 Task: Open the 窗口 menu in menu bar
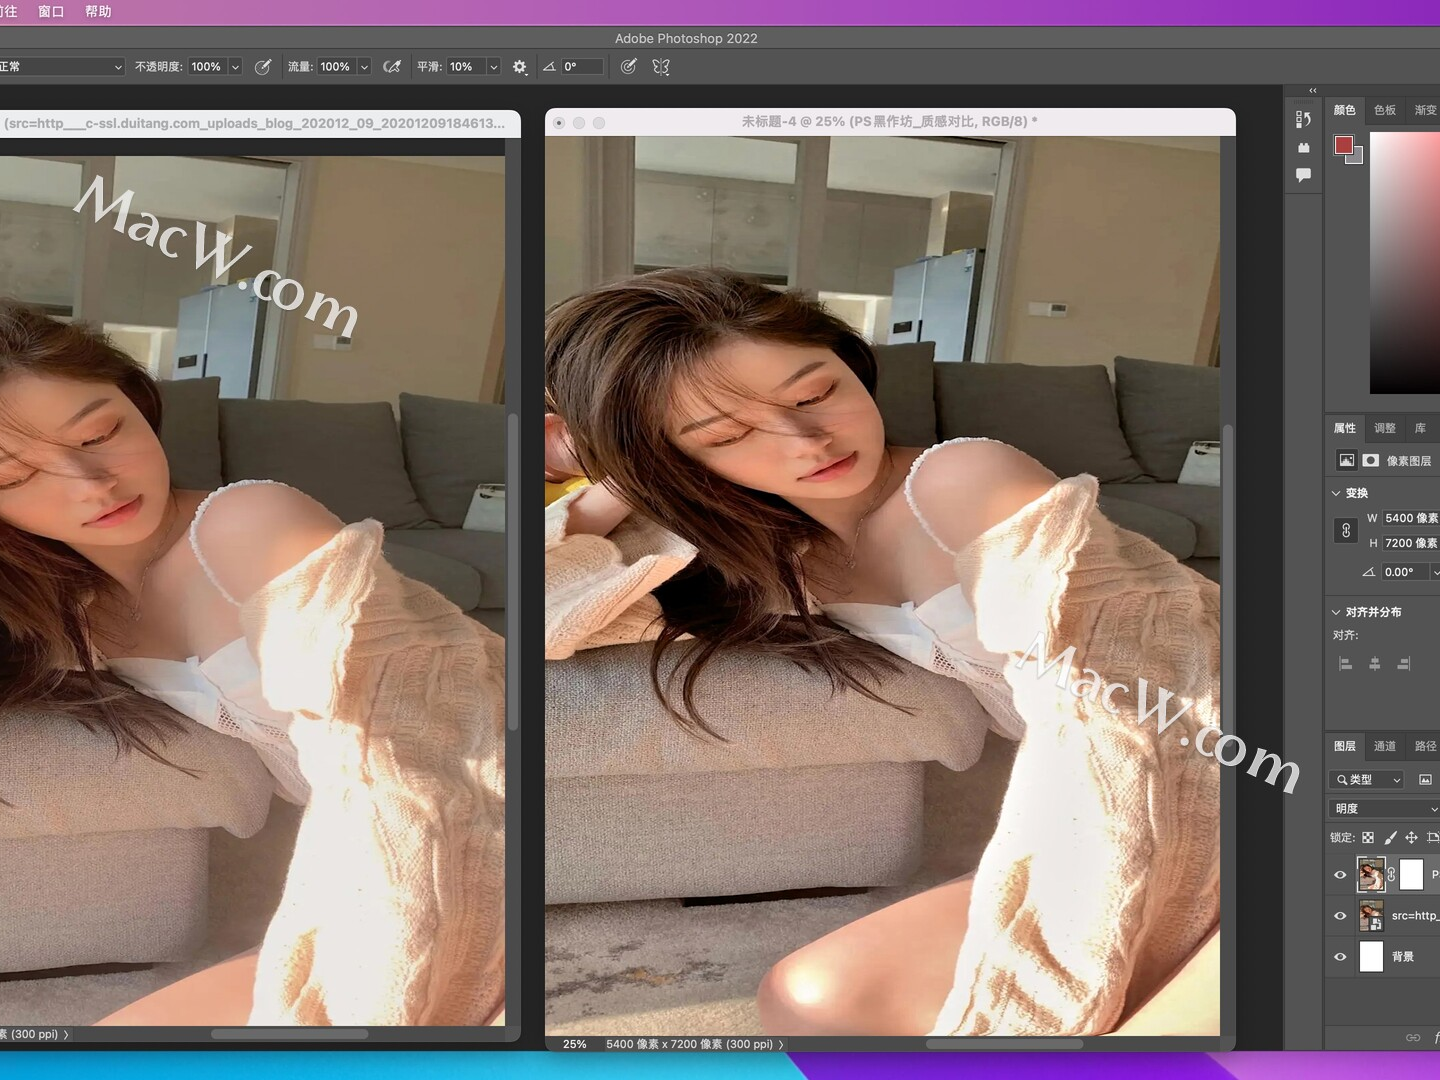click(x=50, y=11)
